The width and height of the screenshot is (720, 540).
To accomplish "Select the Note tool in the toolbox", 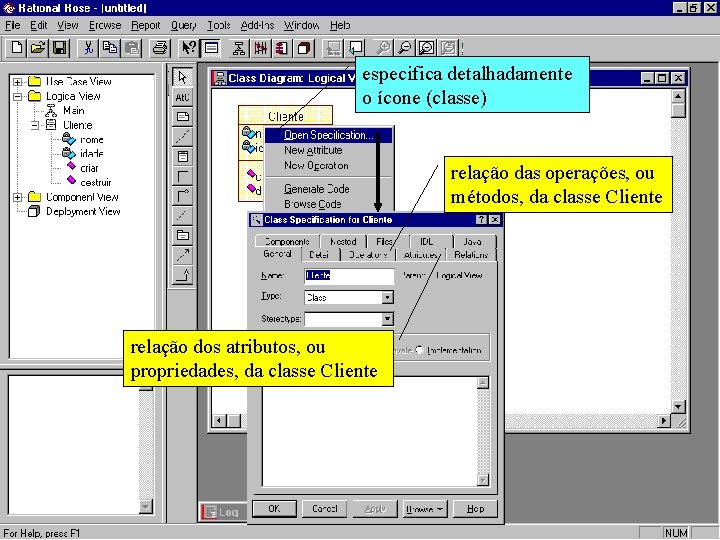I will pyautogui.click(x=182, y=117).
